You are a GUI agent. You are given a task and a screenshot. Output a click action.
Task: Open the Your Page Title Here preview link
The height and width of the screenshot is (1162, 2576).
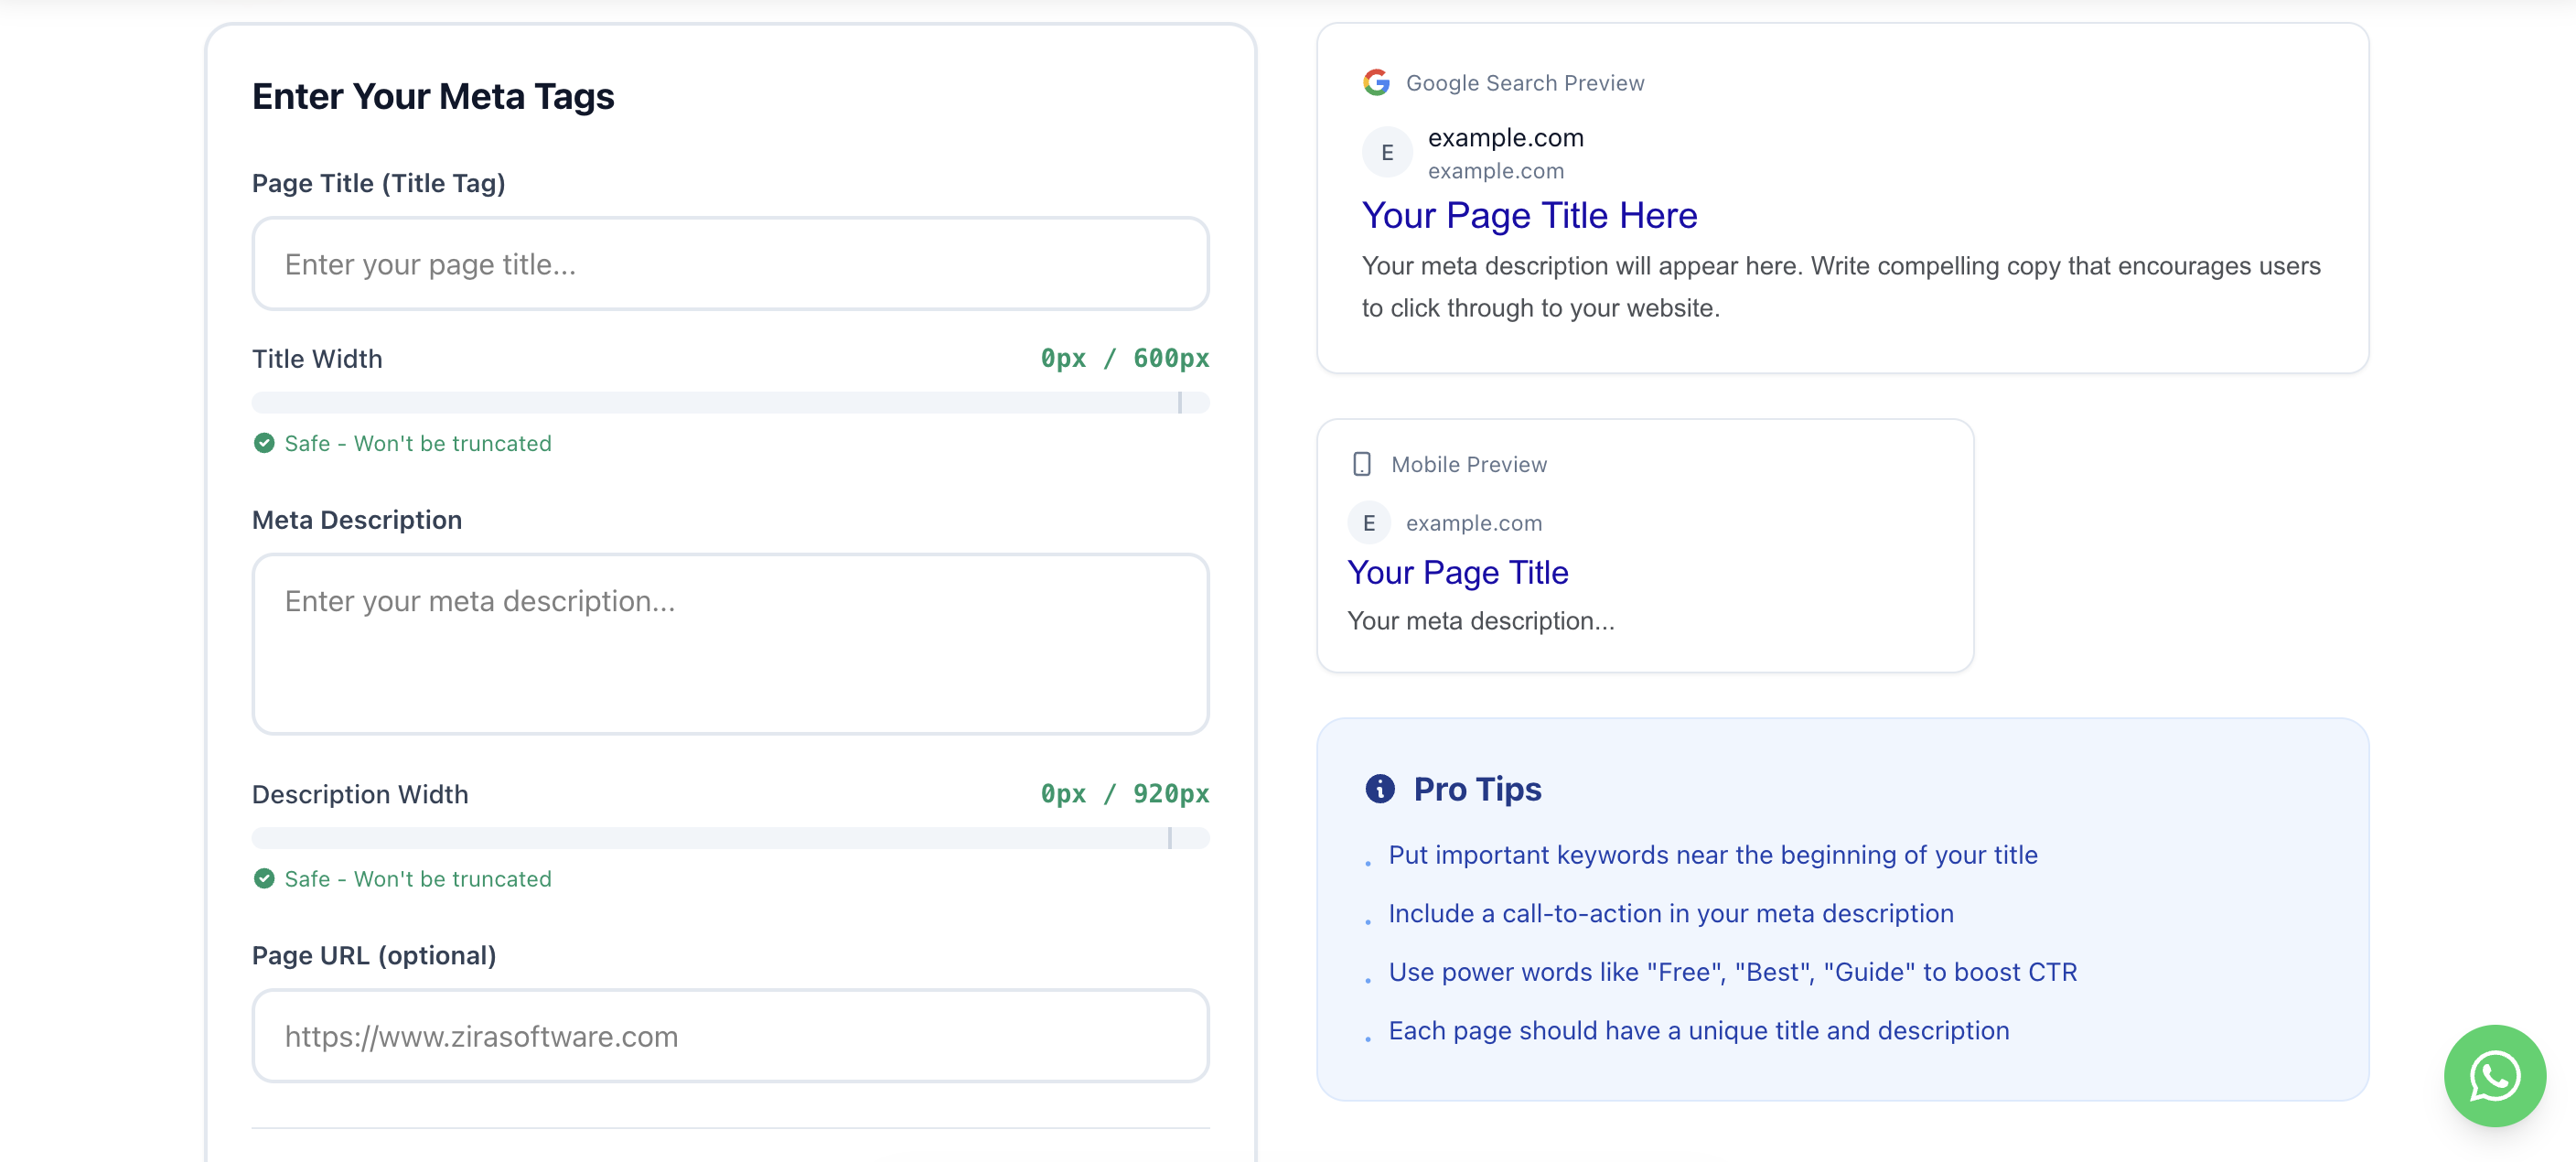tap(1529, 215)
